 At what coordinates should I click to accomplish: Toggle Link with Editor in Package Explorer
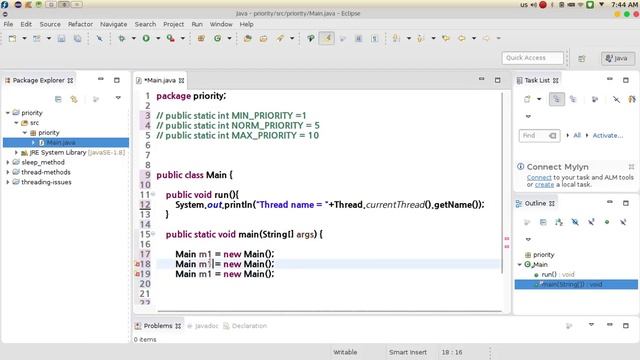tap(74, 99)
